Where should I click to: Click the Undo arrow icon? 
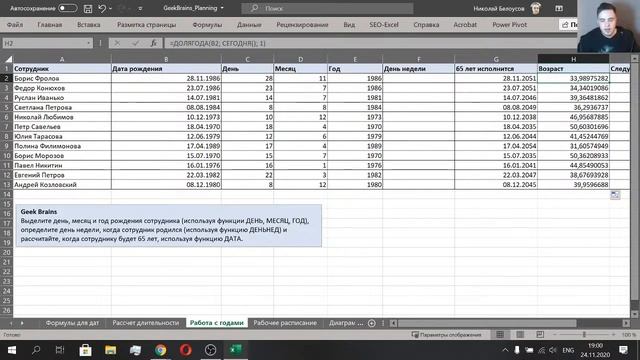(x=102, y=8)
